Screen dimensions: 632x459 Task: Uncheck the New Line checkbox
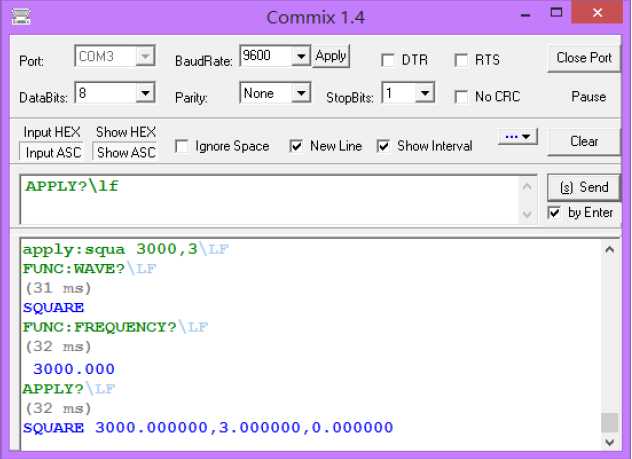[x=296, y=146]
